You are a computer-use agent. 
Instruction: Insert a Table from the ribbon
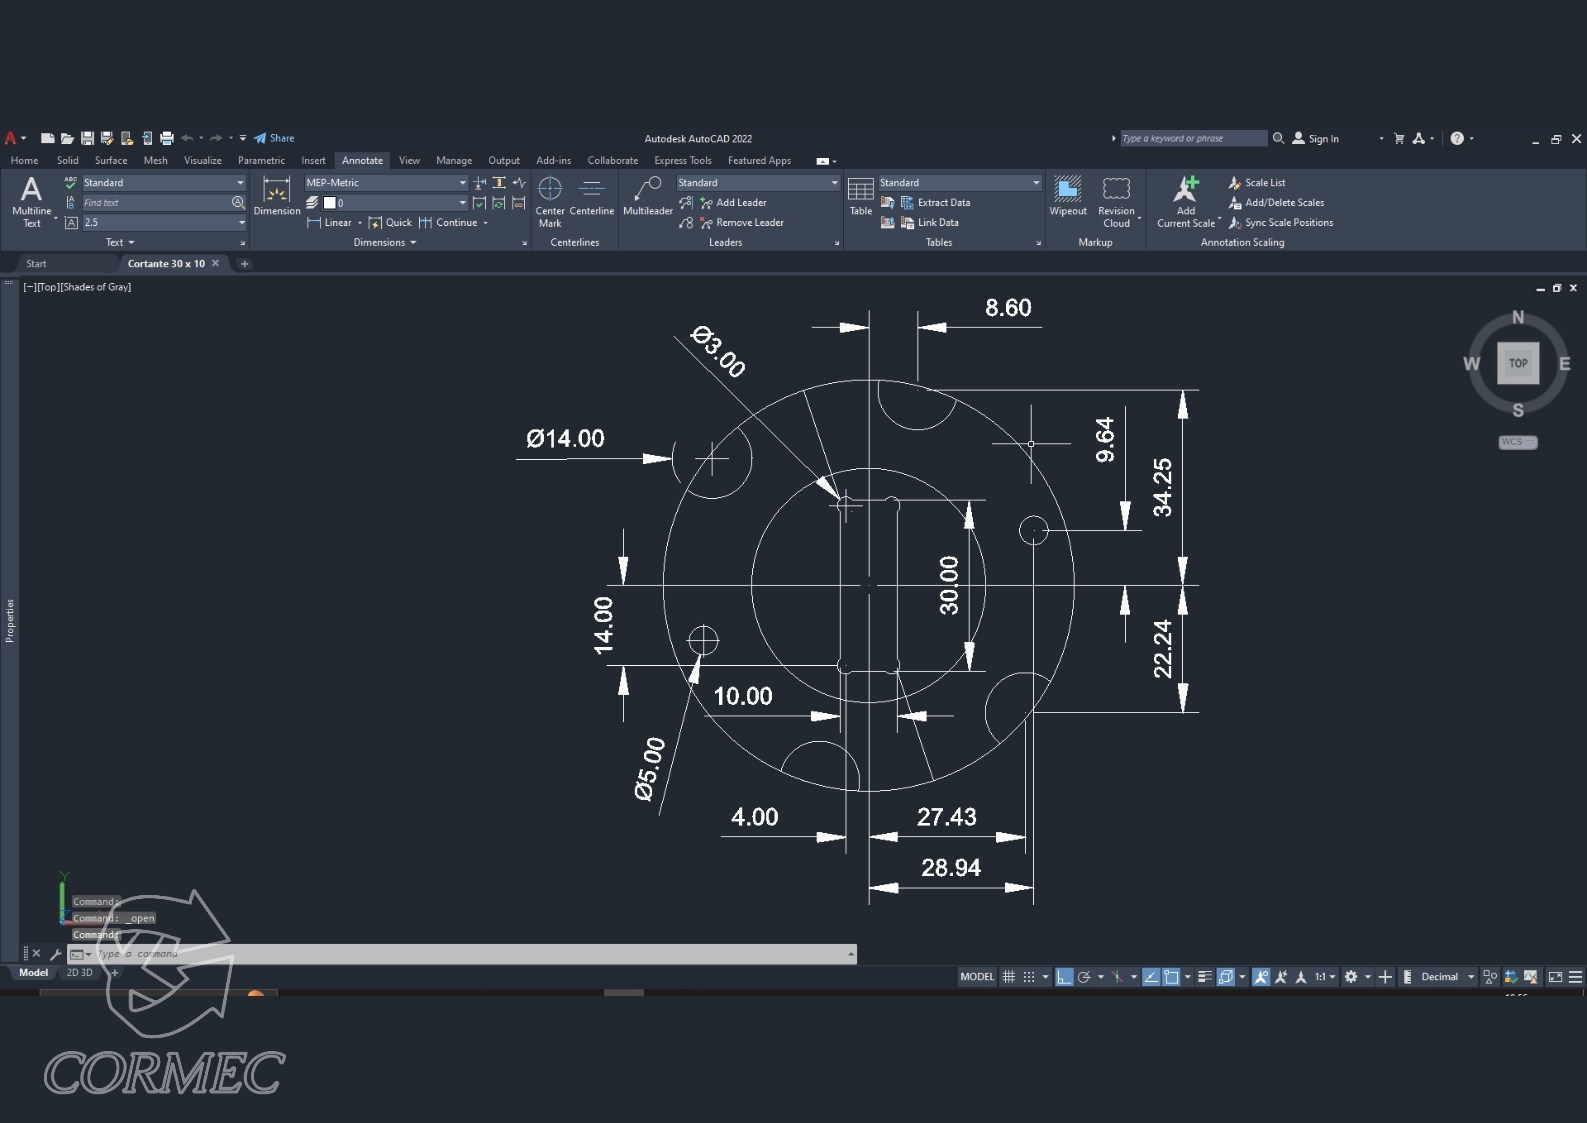coord(860,196)
